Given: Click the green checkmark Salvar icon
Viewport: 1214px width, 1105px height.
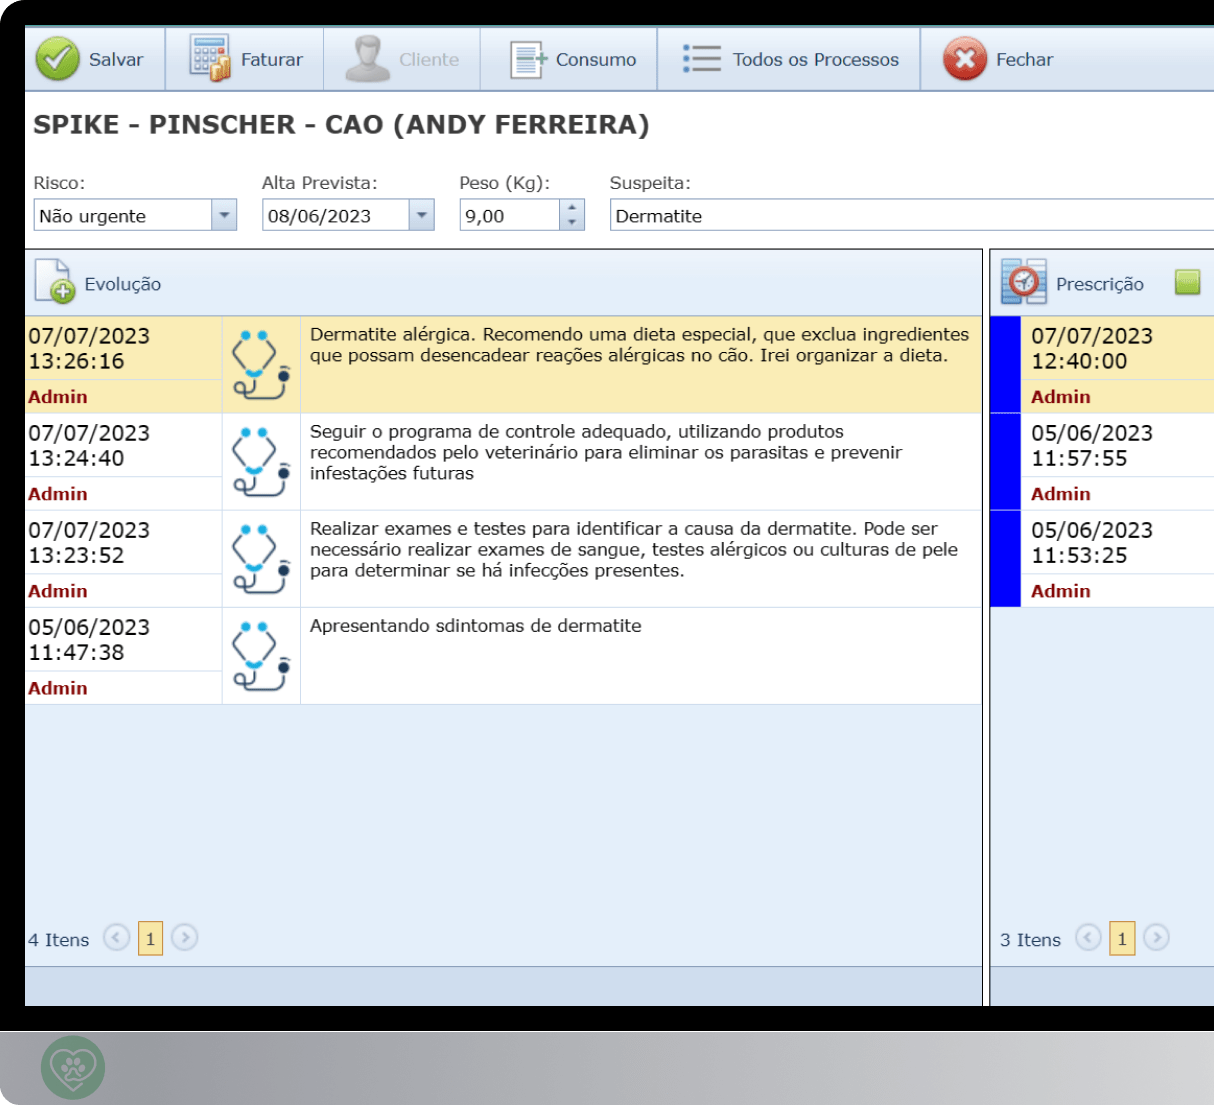Looking at the screenshot, I should (x=57, y=58).
